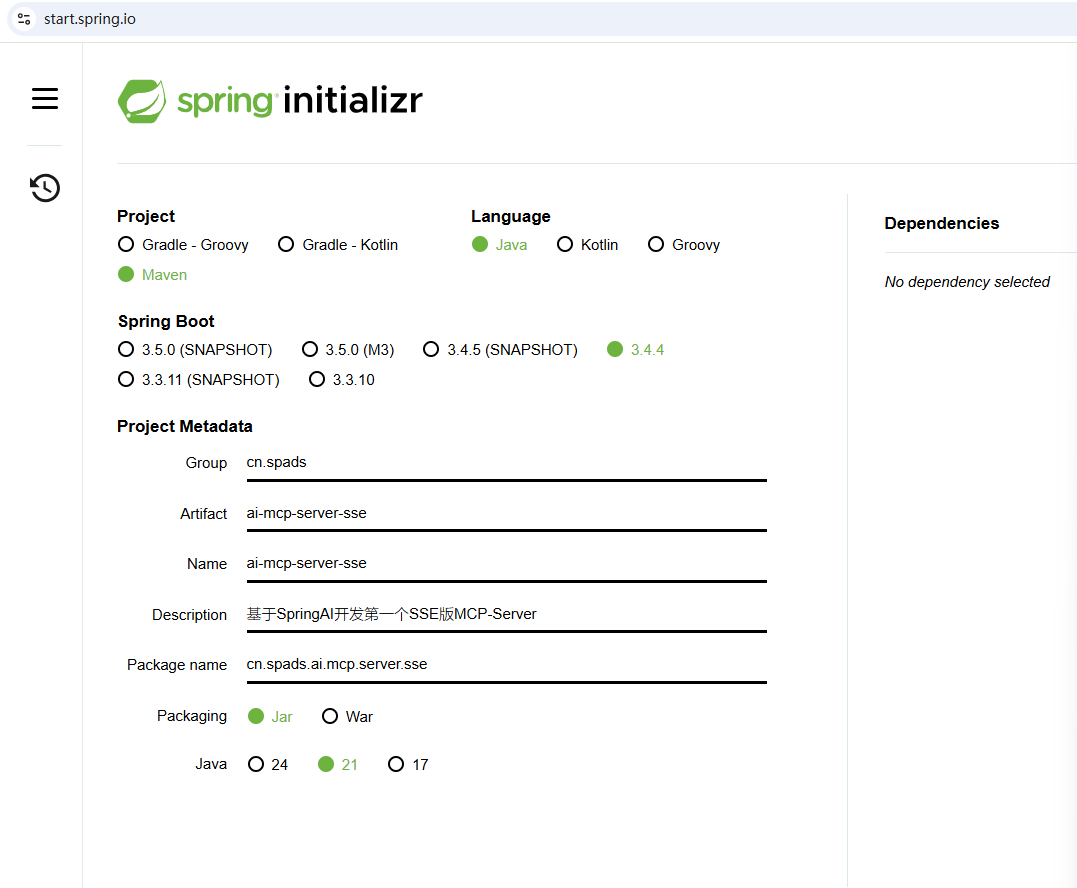This screenshot has height=888, width=1077.
Task: Click the Description input field
Action: tap(506, 615)
